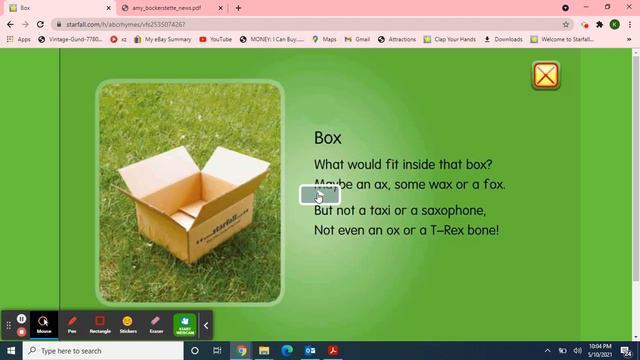Open the Vintage-Gund bookmark
The width and height of the screenshot is (640, 360).
click(70, 39)
